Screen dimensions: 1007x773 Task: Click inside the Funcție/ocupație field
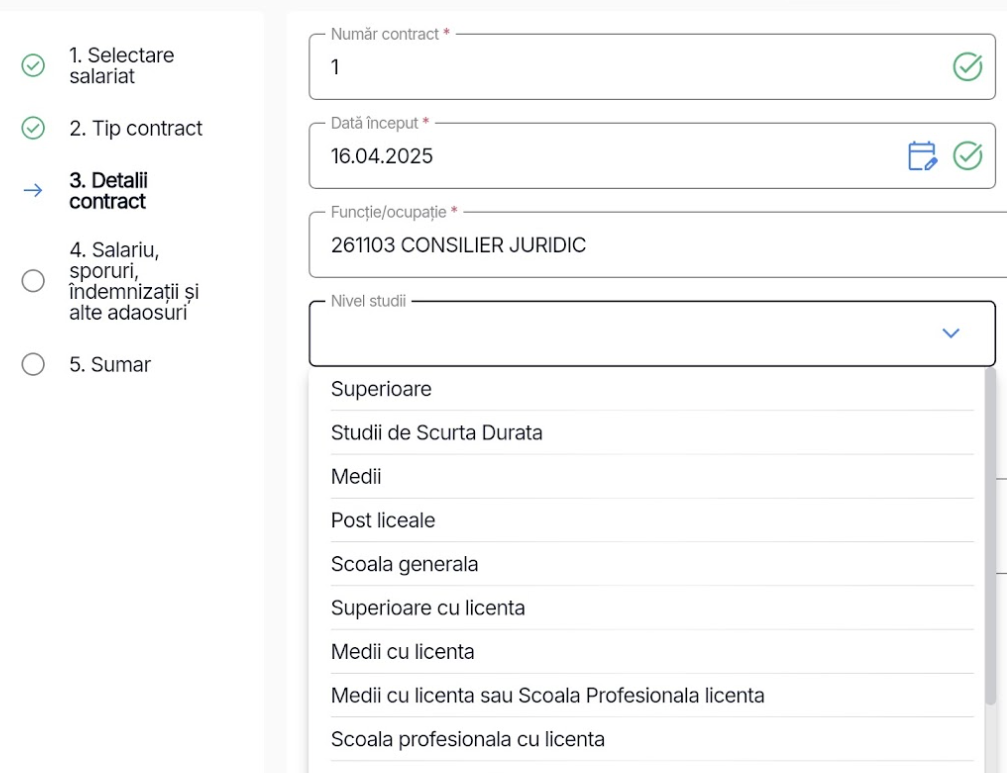[658, 245]
